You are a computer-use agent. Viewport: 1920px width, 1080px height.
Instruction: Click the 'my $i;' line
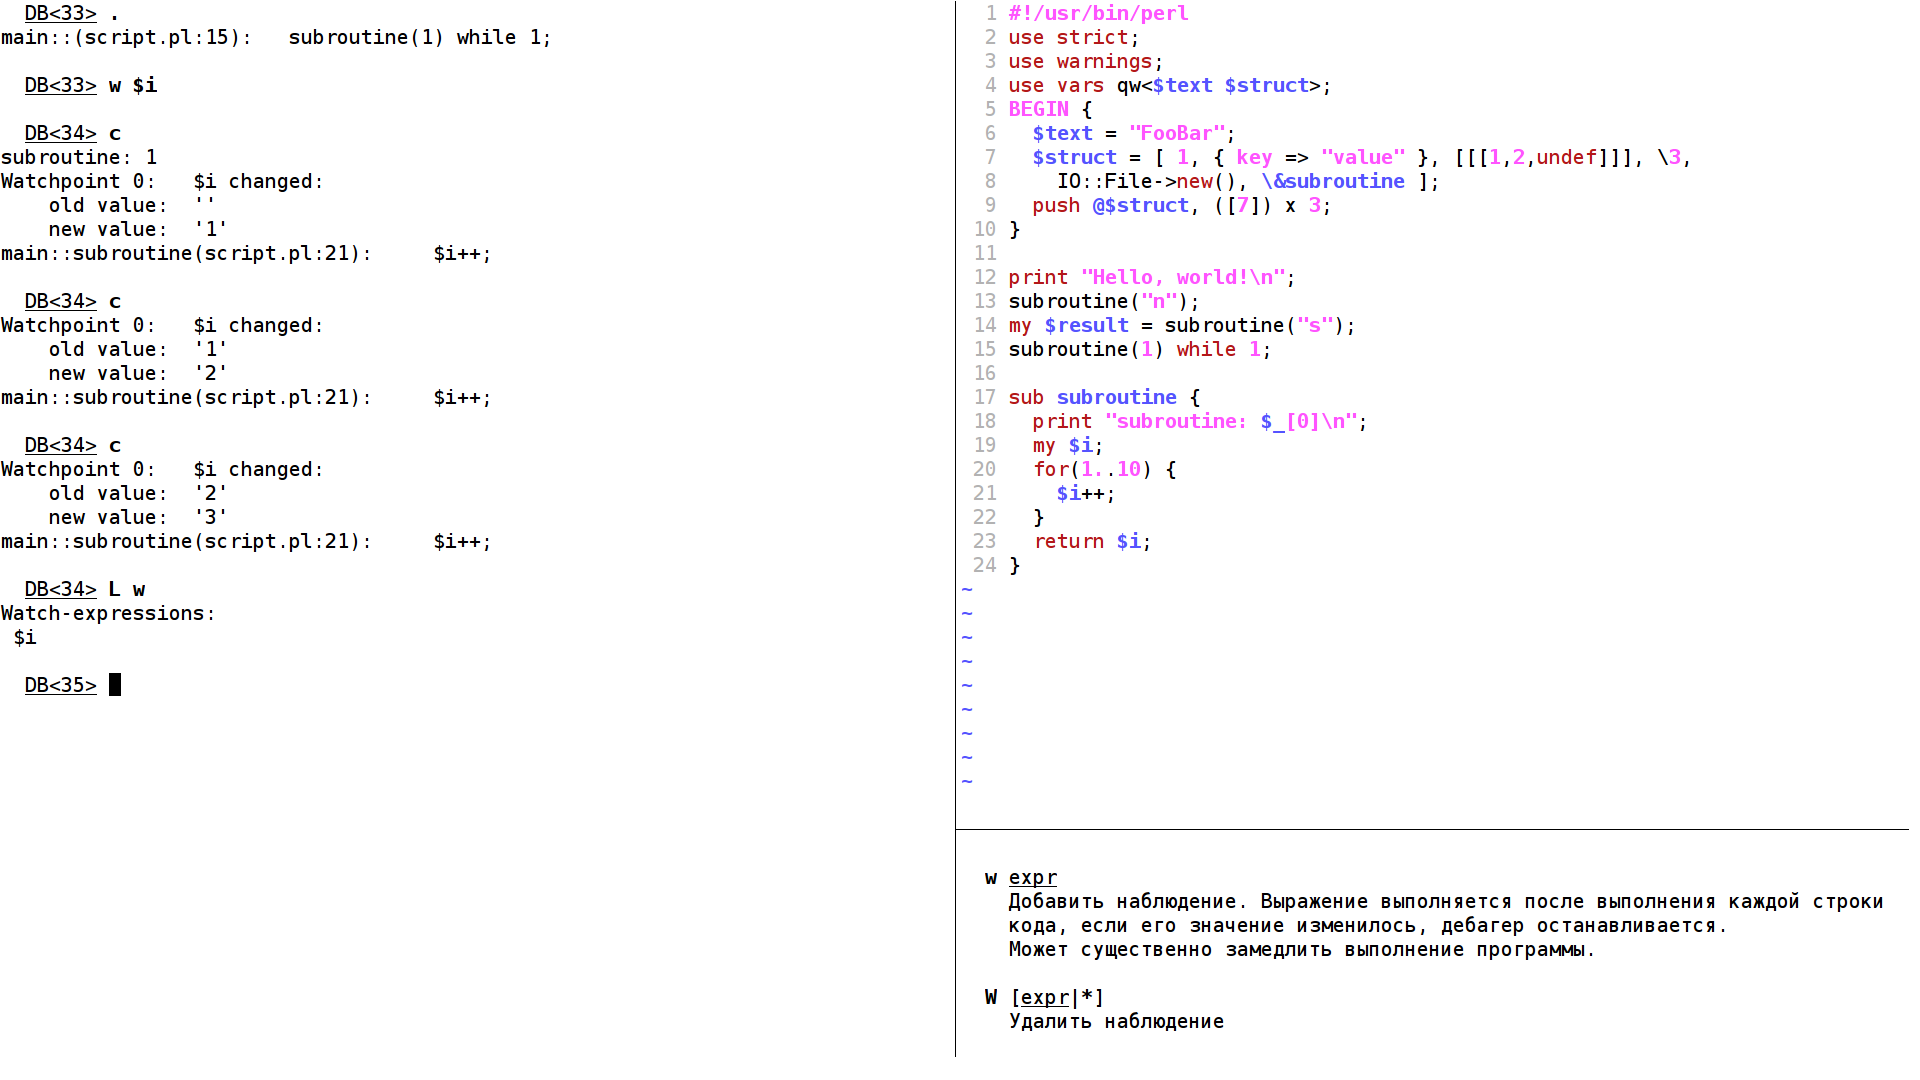pos(1068,445)
